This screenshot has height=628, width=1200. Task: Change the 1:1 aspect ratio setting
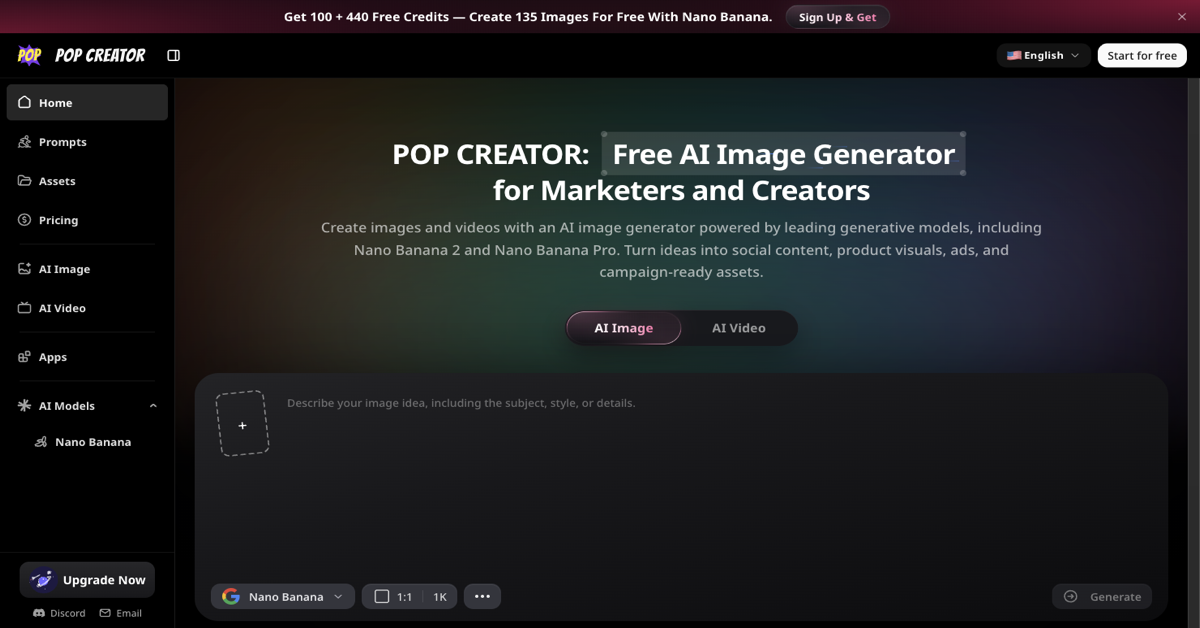click(x=392, y=597)
